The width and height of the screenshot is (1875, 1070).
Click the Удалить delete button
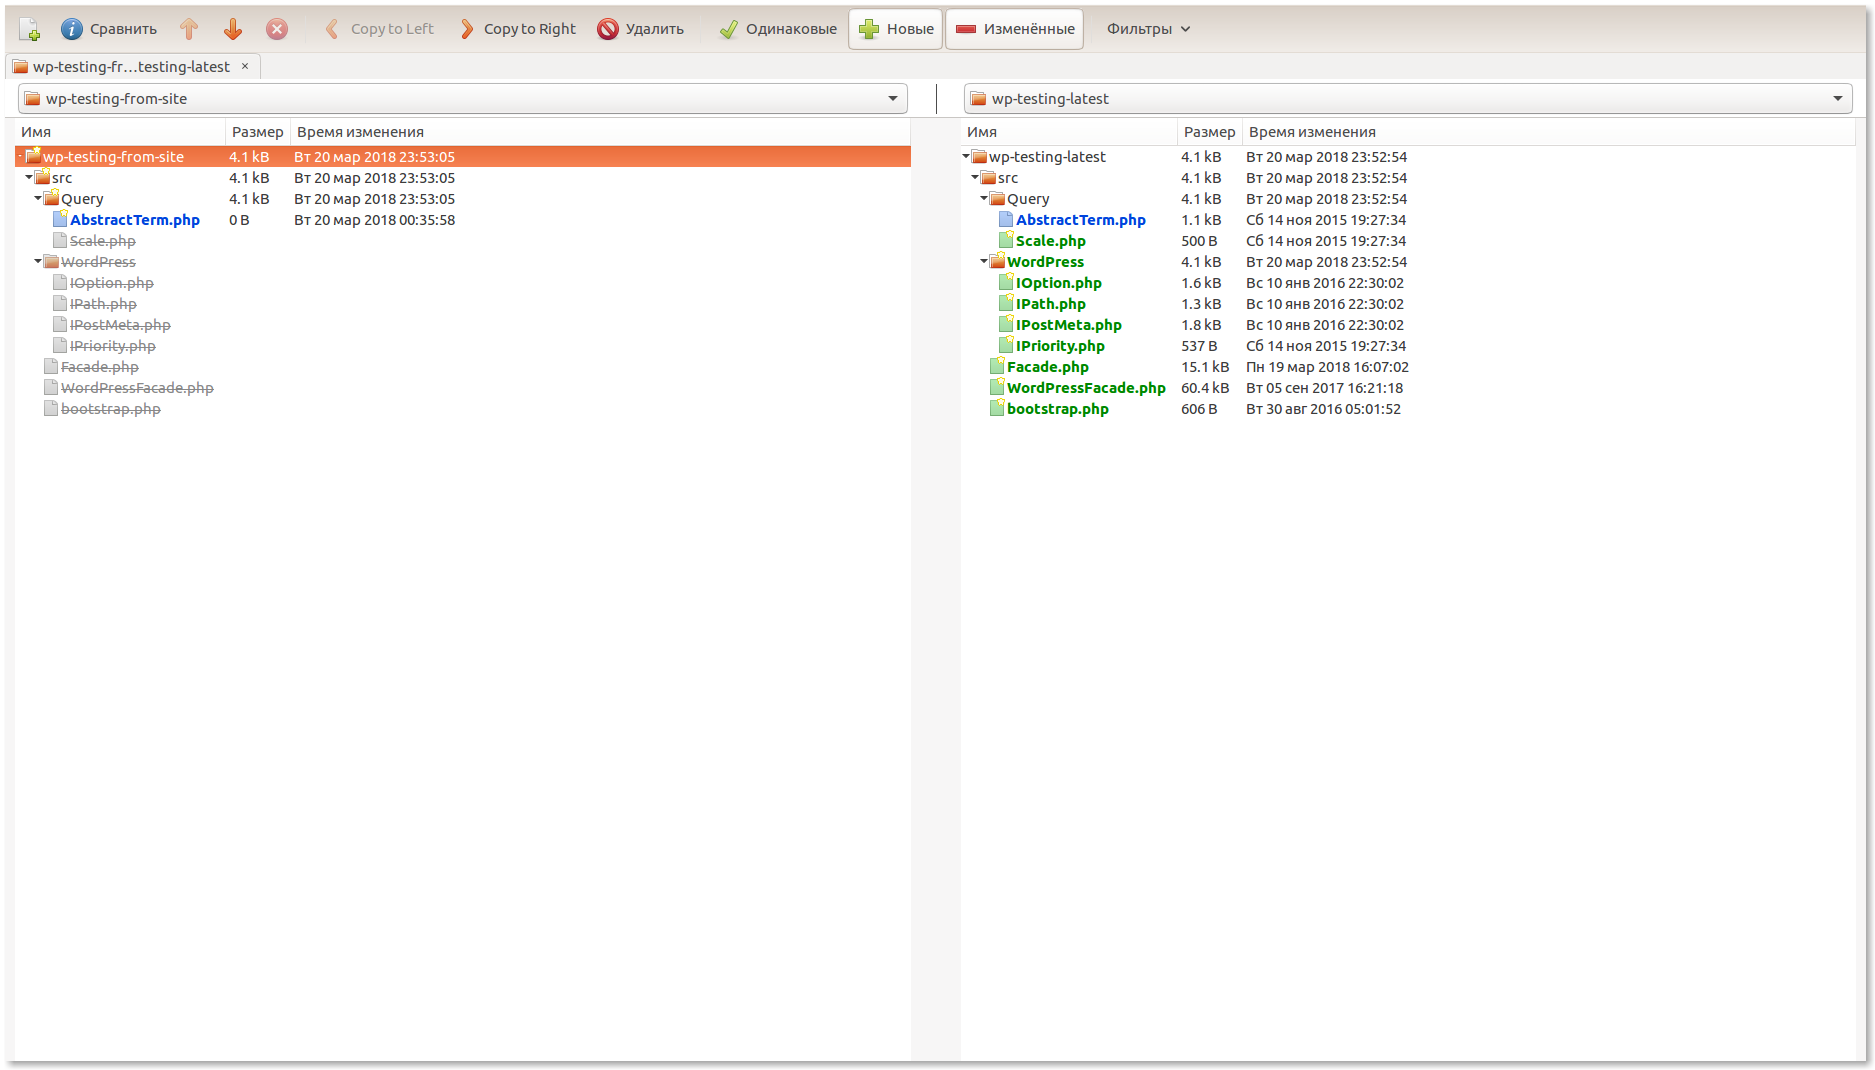pos(641,29)
